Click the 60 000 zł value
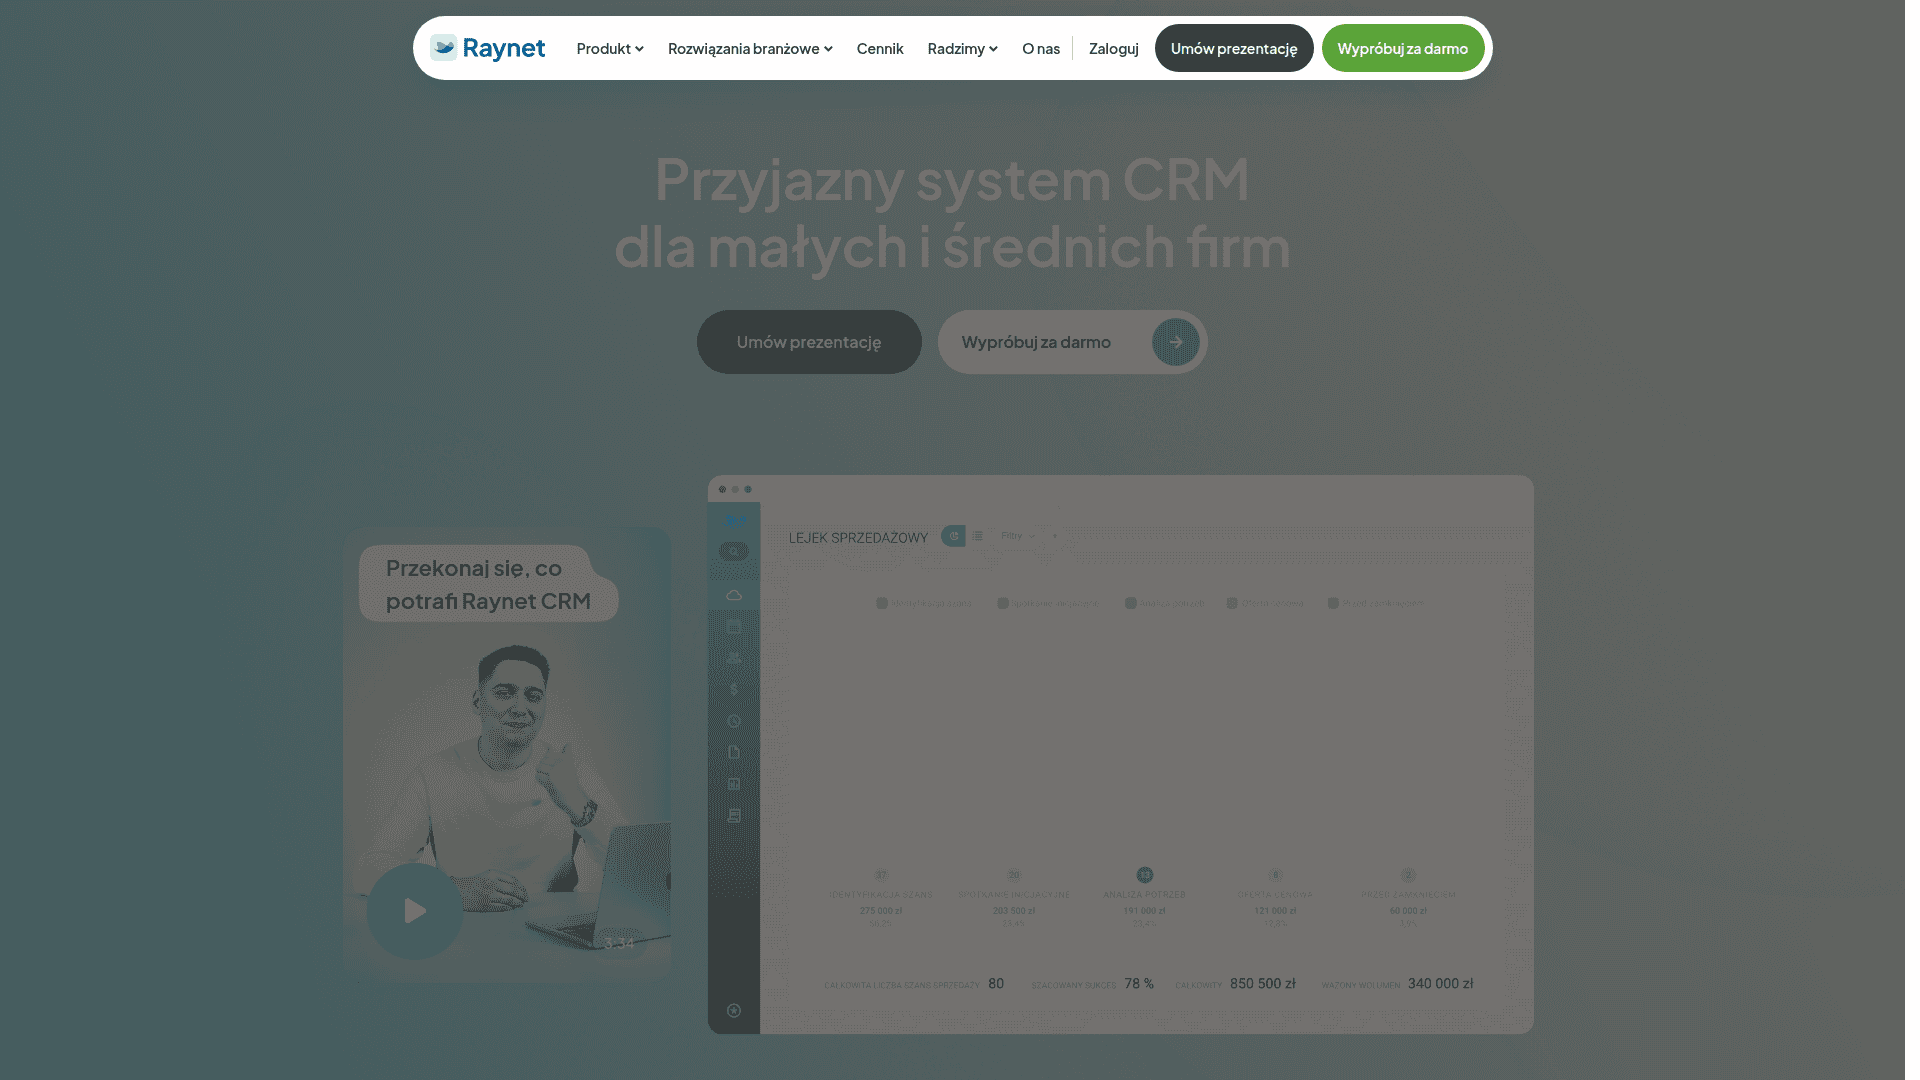Viewport: 1920px width, 1080px height. 1408,911
